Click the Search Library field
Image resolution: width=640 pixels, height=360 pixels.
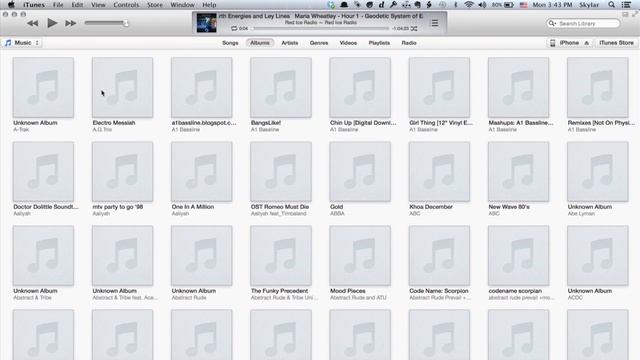point(583,24)
